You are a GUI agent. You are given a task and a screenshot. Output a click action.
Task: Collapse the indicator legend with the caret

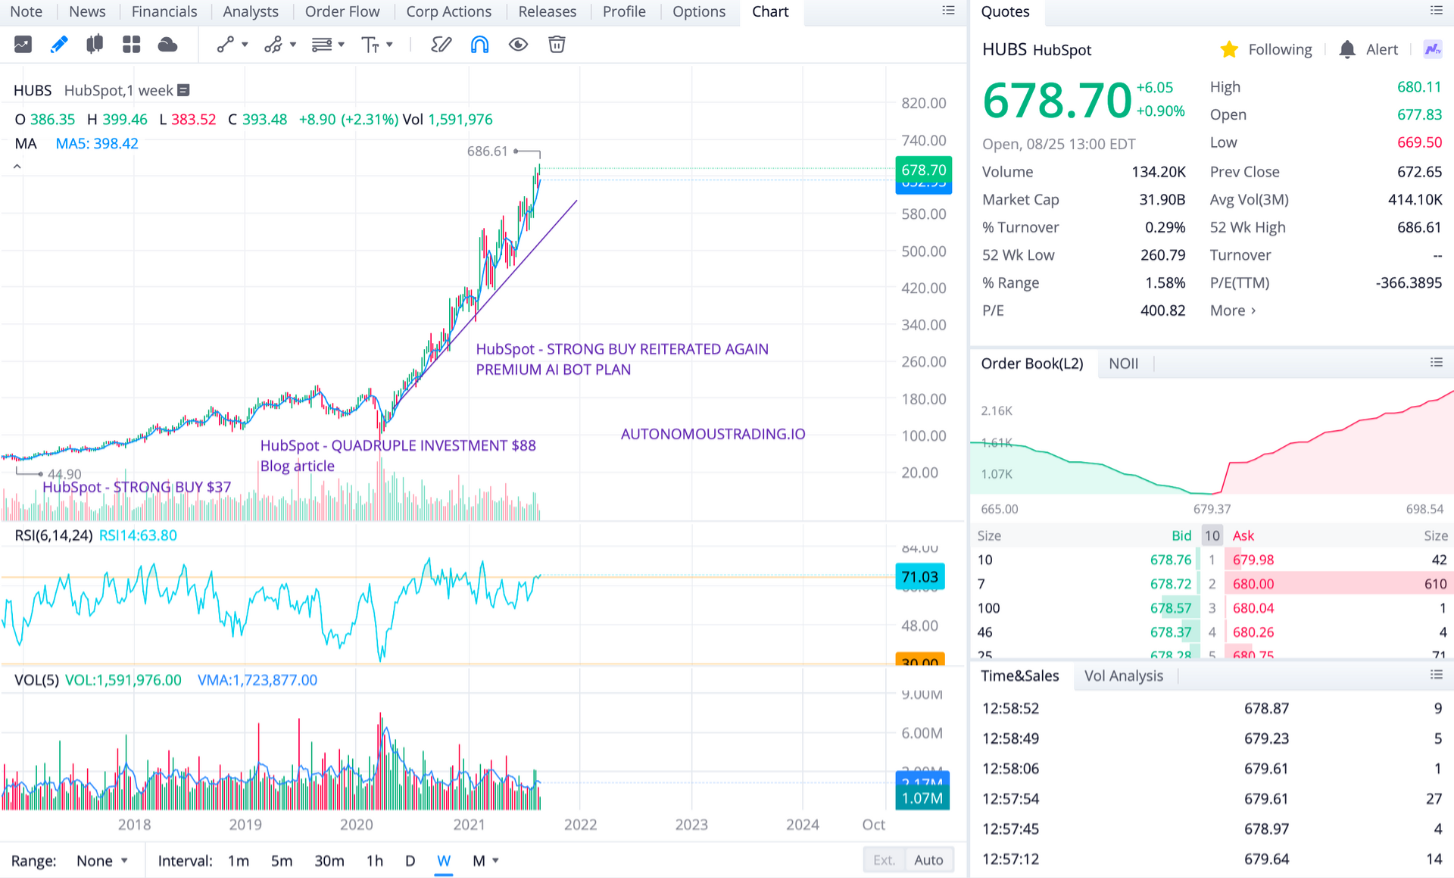17,167
